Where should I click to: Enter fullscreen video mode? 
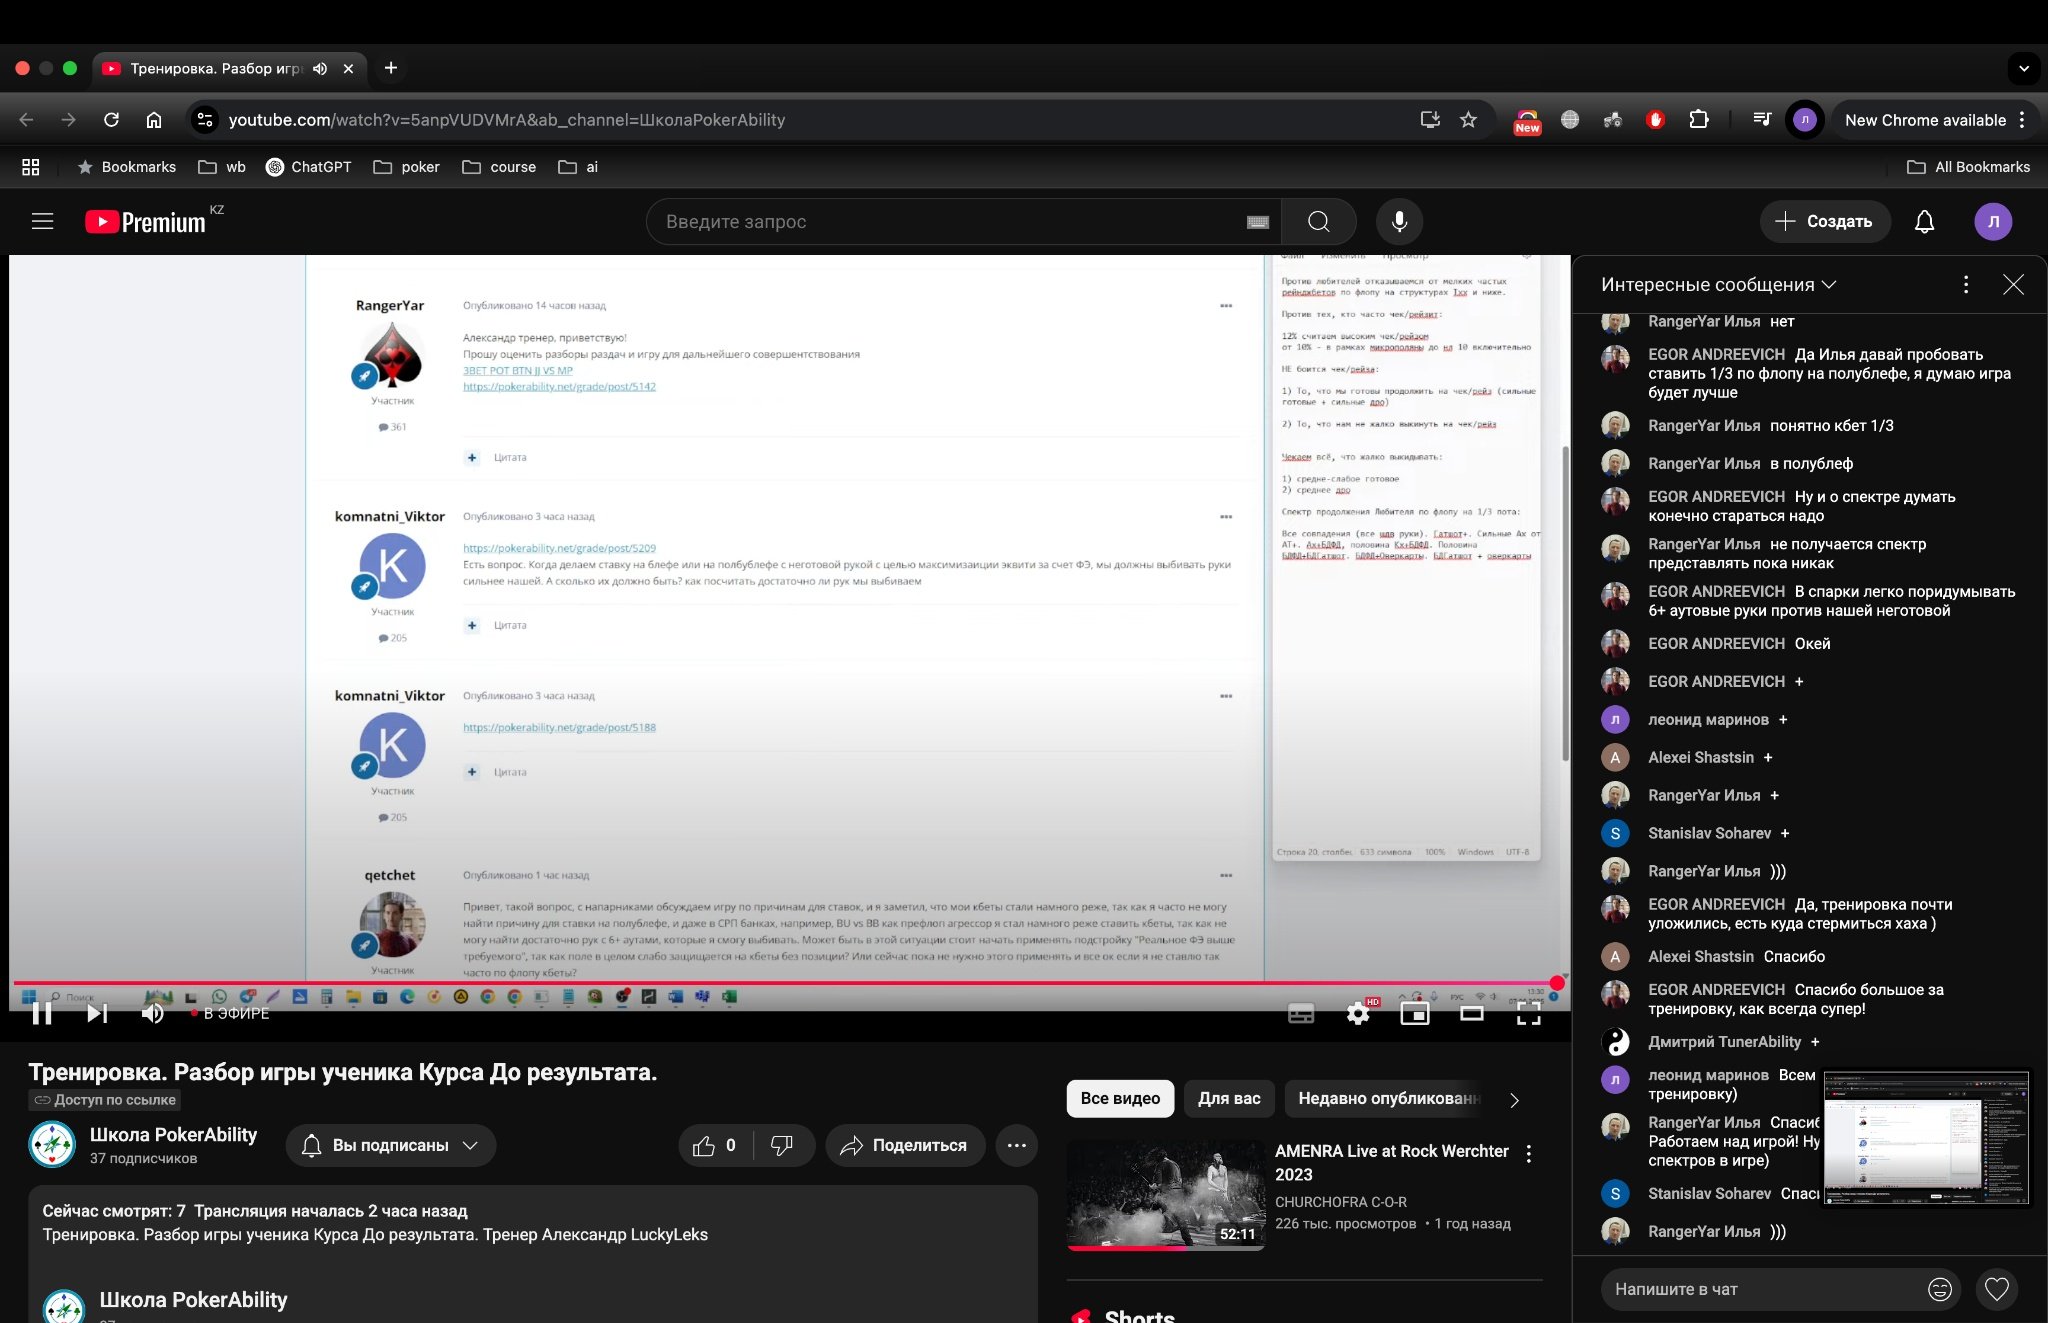point(1528,1014)
